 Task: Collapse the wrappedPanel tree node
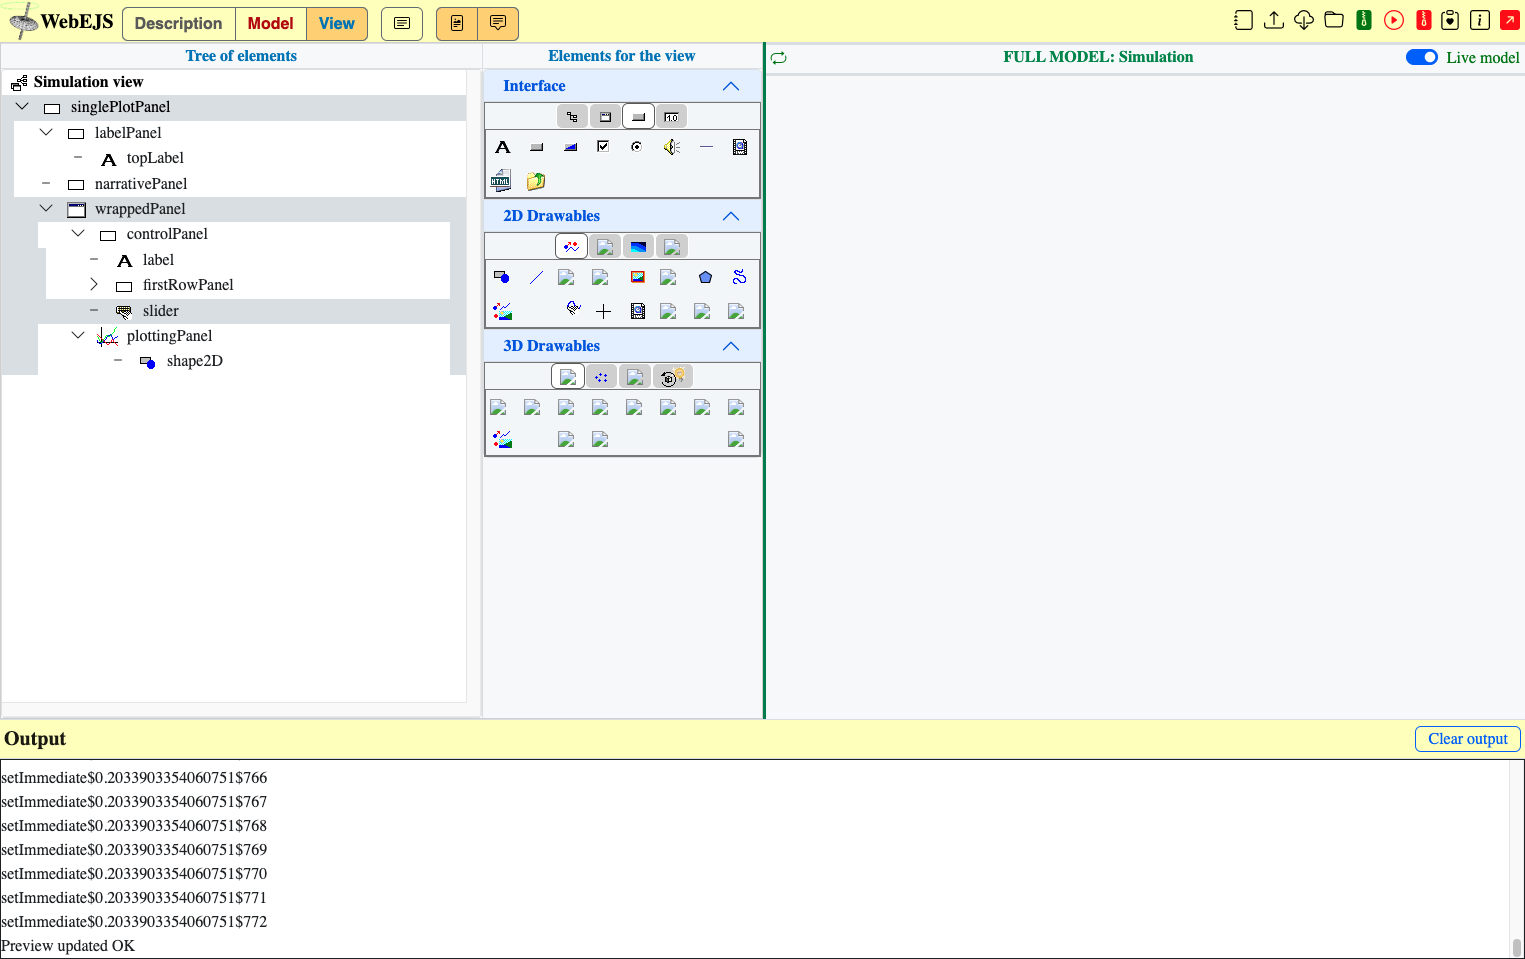(x=46, y=208)
